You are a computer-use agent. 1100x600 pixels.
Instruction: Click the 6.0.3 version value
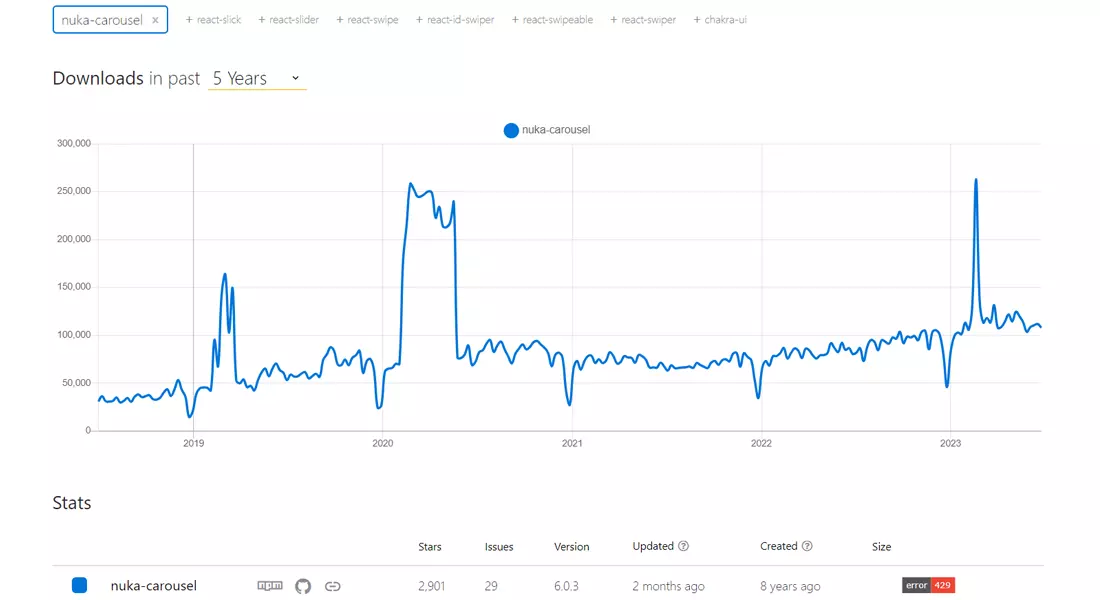(566, 586)
